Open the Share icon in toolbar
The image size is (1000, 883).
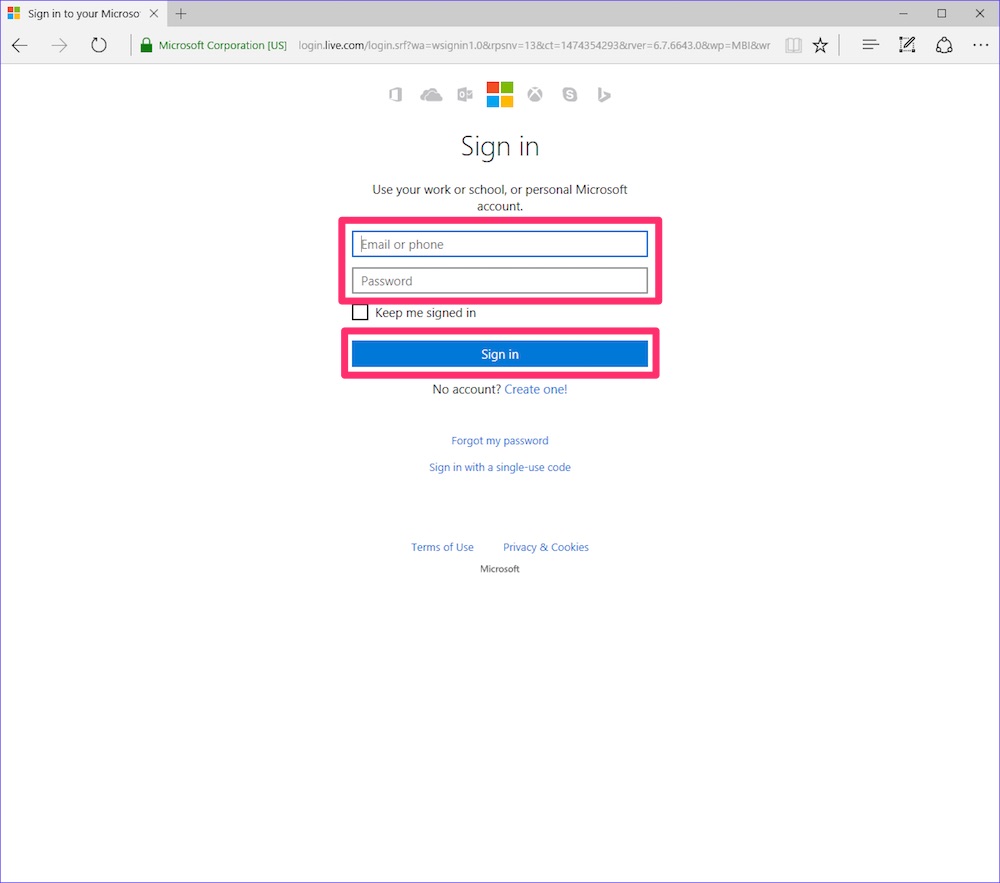pyautogui.click(x=944, y=45)
